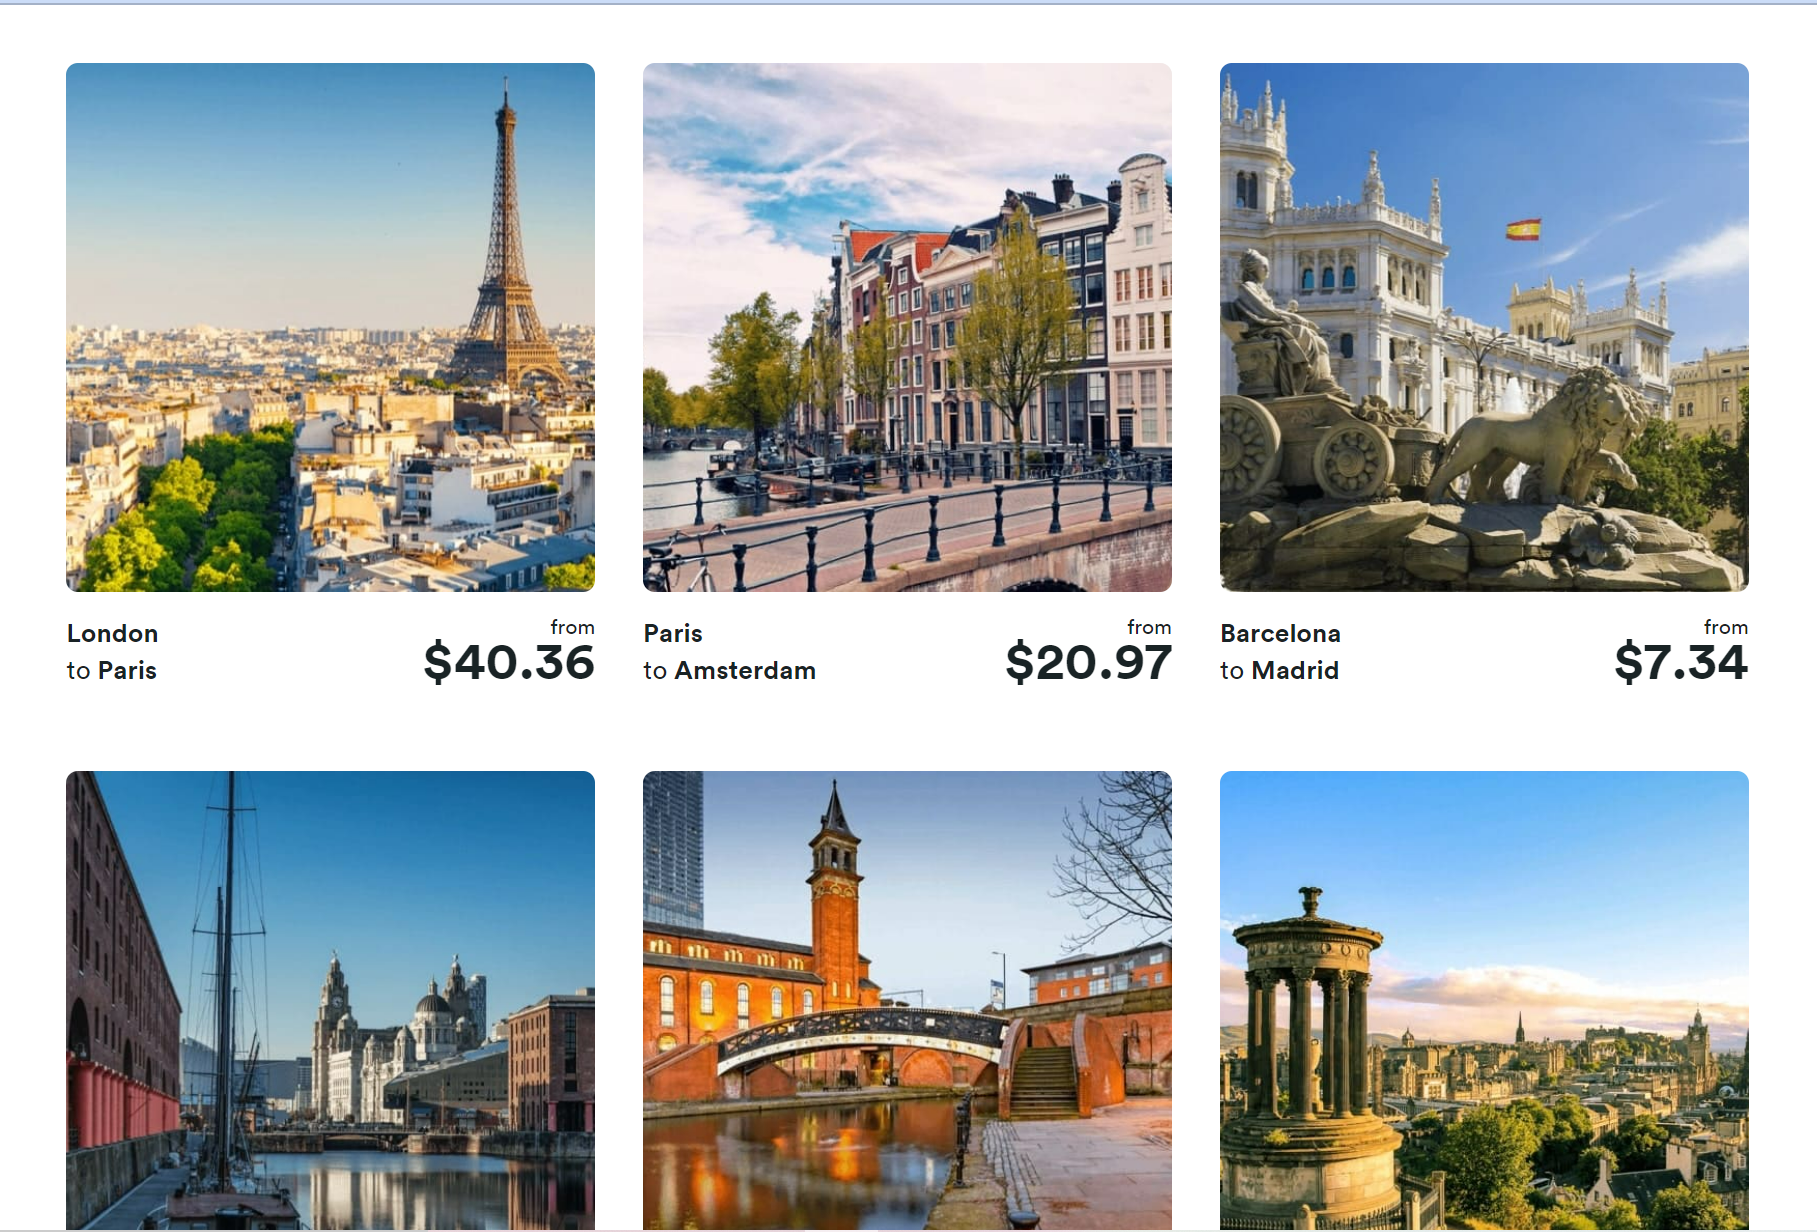1817x1232 pixels.
Task: Click the $7.34 fare price
Action: 1681,662
